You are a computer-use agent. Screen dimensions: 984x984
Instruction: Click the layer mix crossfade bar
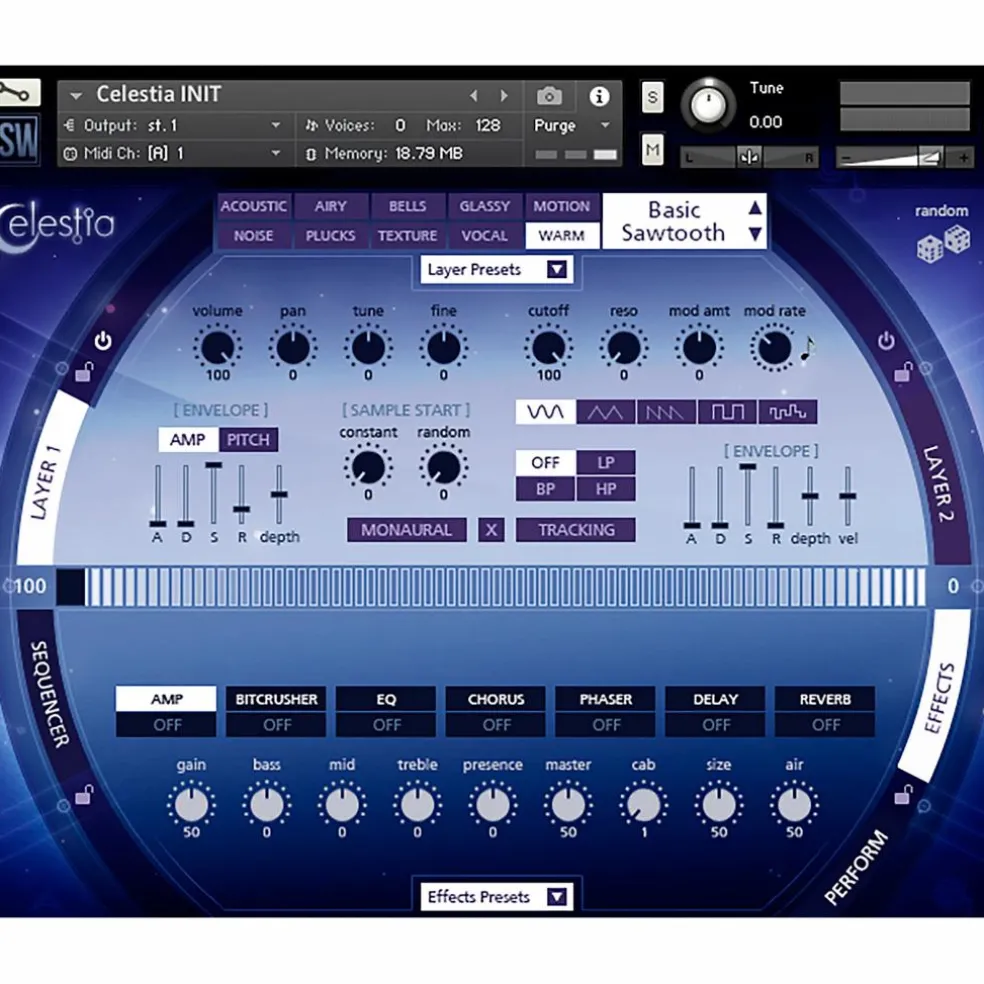pos(491,587)
